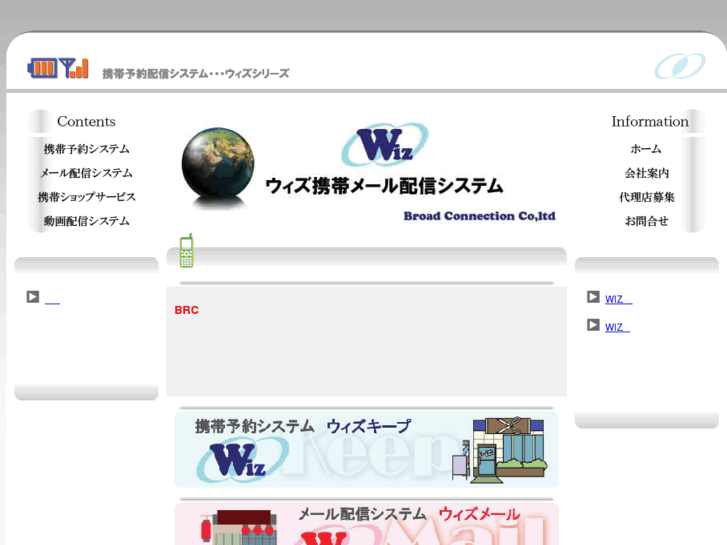Click the second WIZ link in right panel
The width and height of the screenshot is (727, 545).
pyautogui.click(x=617, y=327)
